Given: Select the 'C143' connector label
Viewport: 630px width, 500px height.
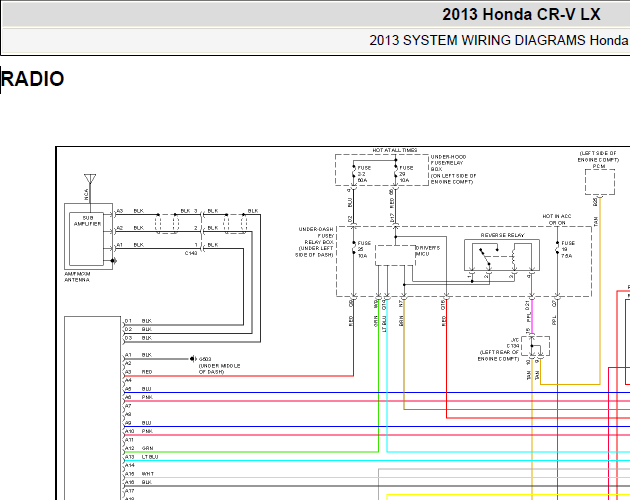Looking at the screenshot, I should point(191,253).
